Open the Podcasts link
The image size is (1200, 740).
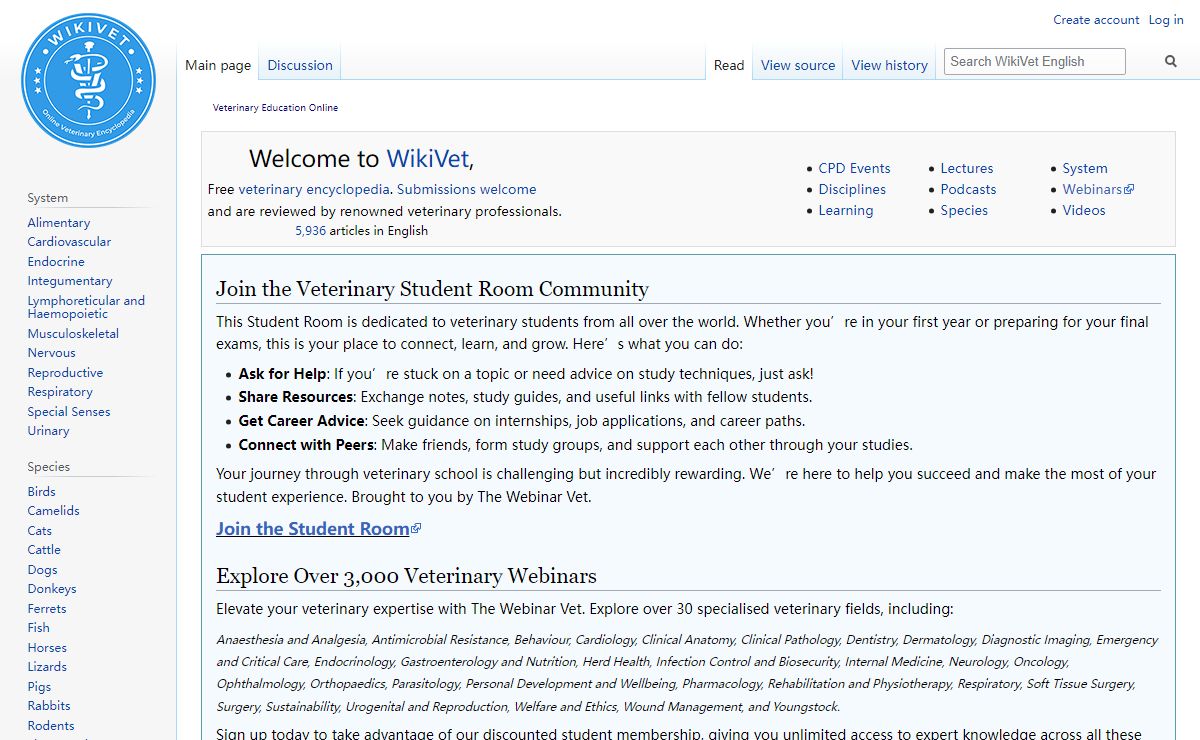(968, 189)
